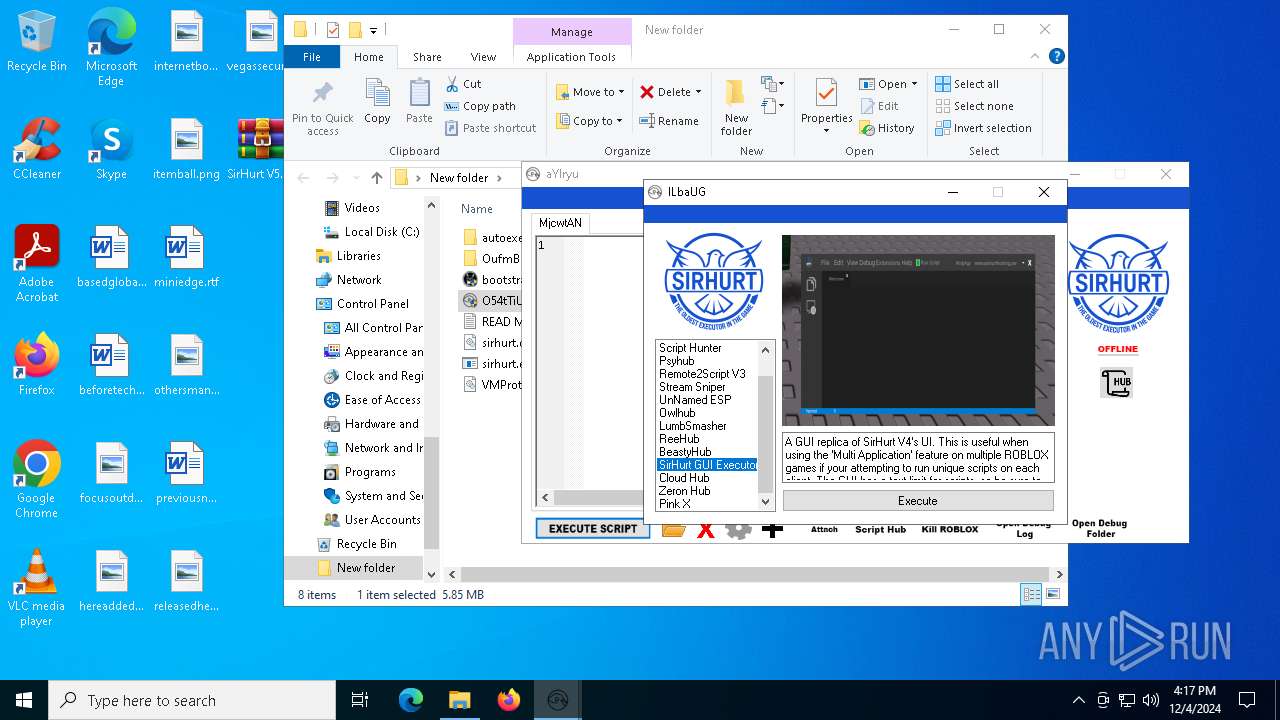Click the Kill ROBLOX button

pos(950,529)
